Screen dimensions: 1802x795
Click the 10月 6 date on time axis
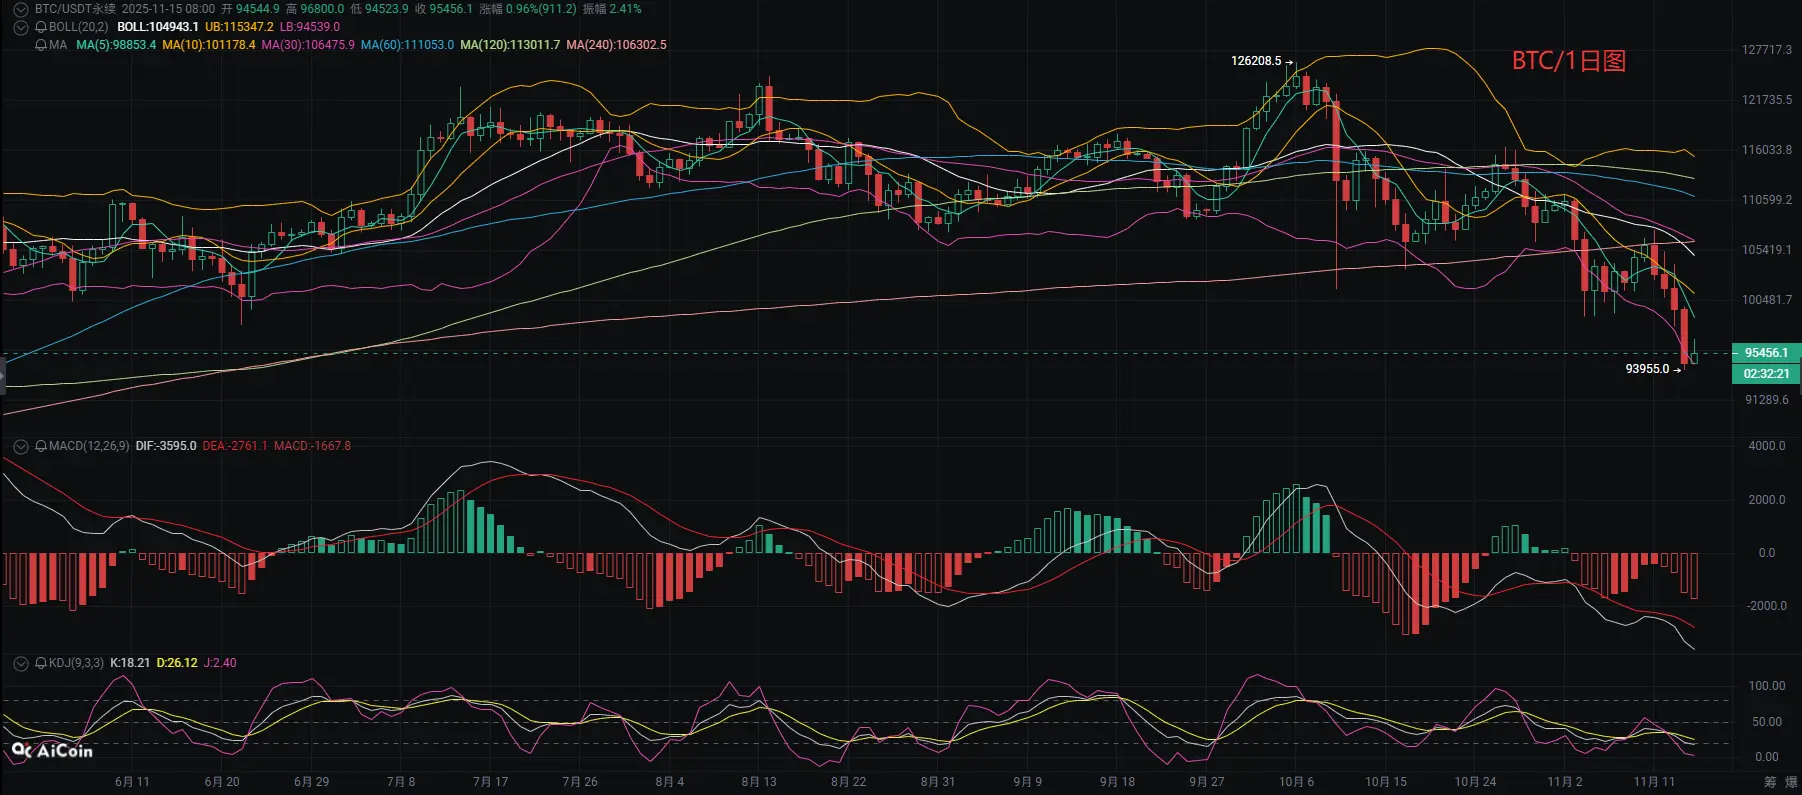coord(1296,782)
